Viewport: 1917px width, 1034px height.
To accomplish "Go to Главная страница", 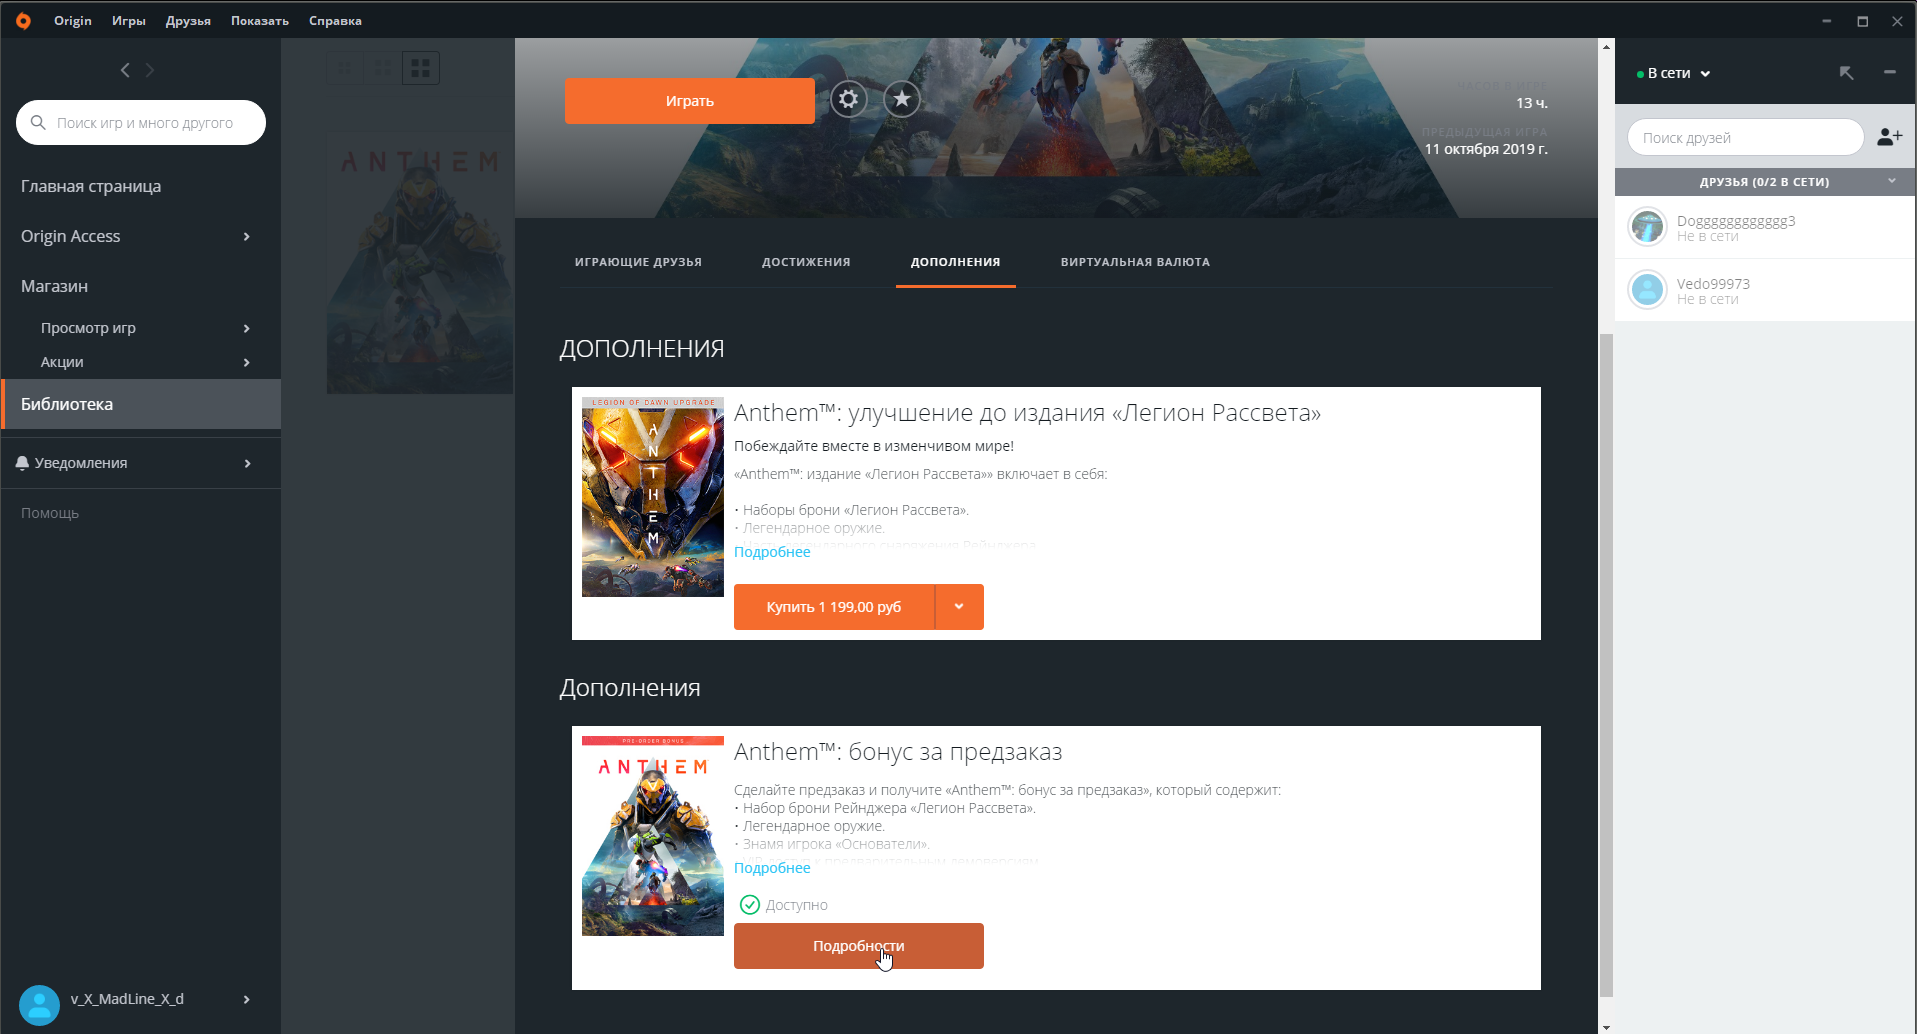I will (91, 186).
